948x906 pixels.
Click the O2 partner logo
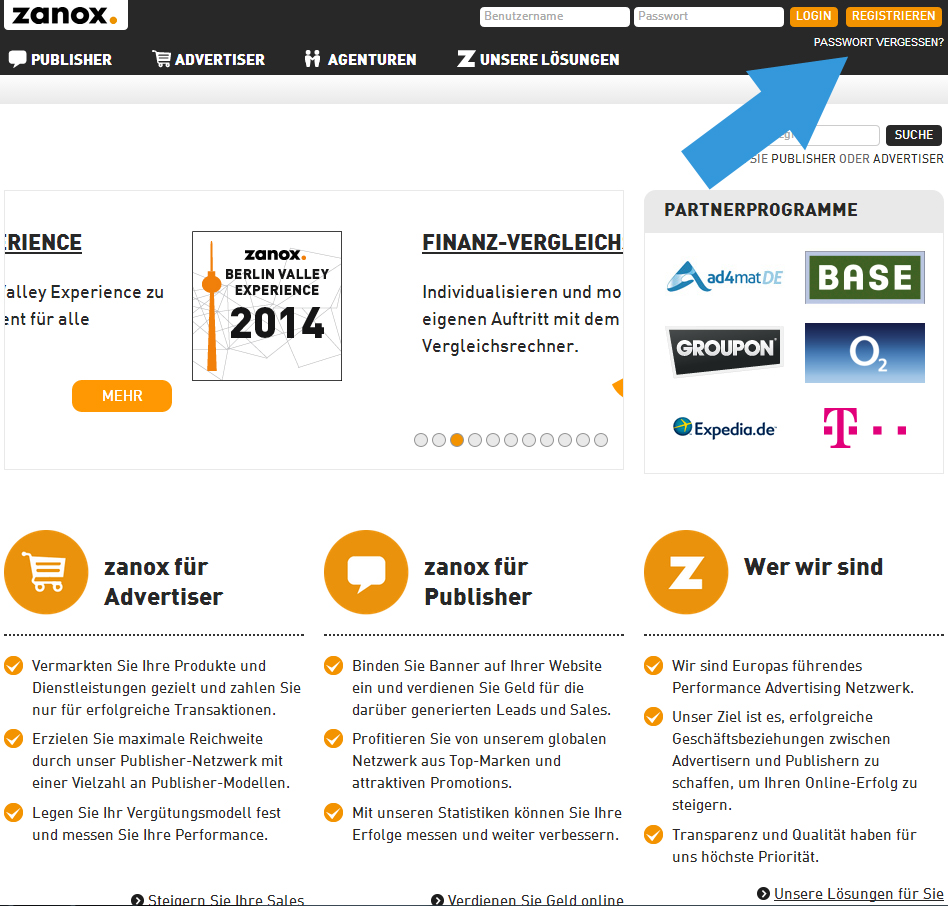click(865, 353)
